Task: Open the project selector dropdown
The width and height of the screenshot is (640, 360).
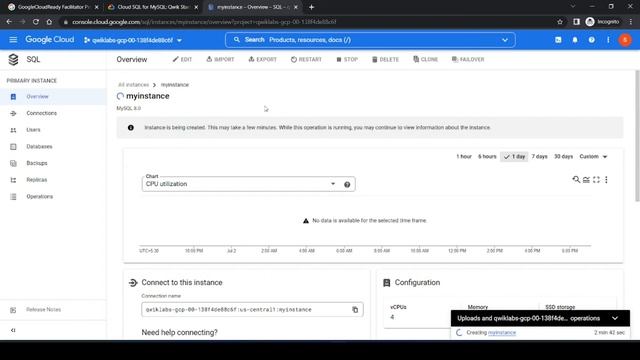Action: click(133, 40)
